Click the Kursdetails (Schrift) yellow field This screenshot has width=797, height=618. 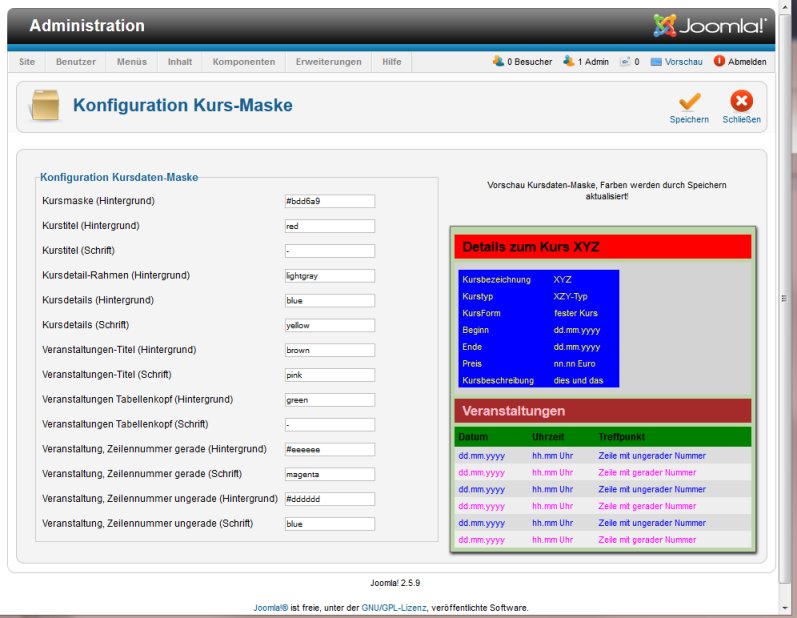(x=329, y=325)
